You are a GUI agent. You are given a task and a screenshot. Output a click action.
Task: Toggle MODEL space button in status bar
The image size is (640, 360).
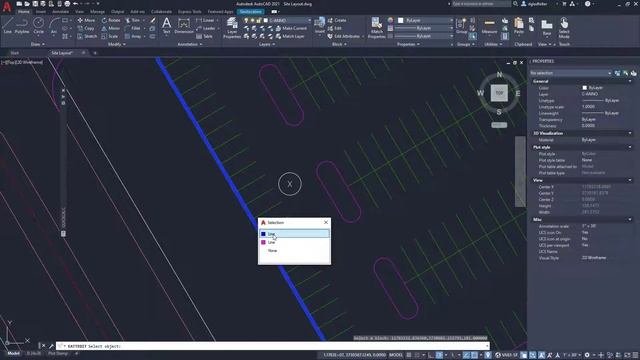pyautogui.click(x=396, y=355)
